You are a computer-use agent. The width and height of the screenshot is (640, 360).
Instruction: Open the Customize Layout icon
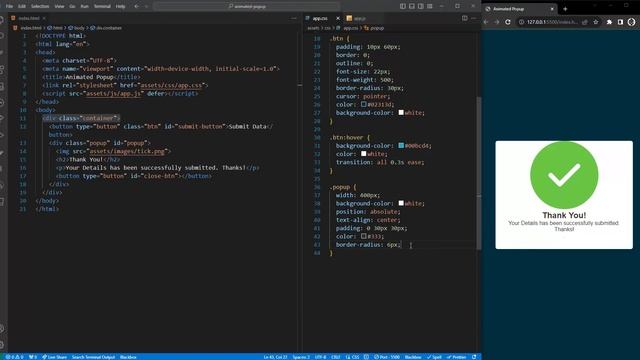[430, 7]
